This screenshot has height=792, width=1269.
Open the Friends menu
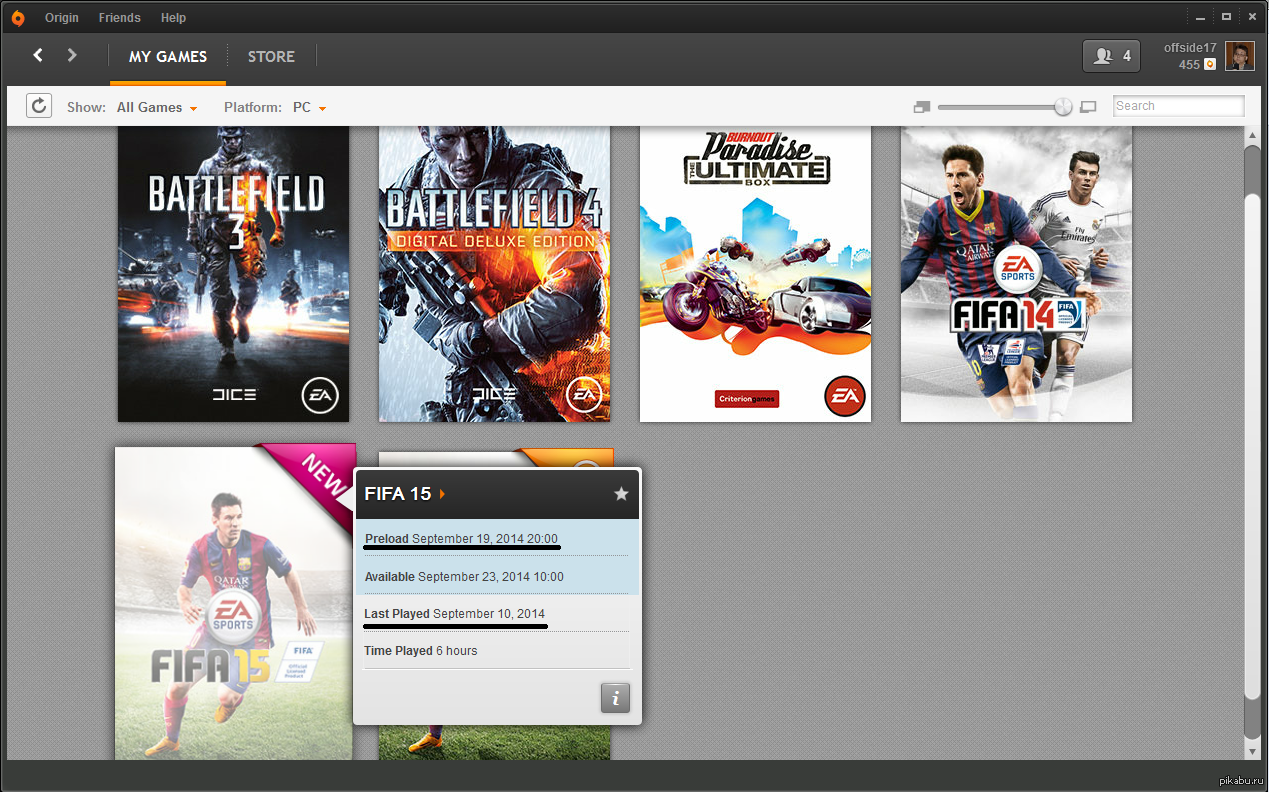120,18
